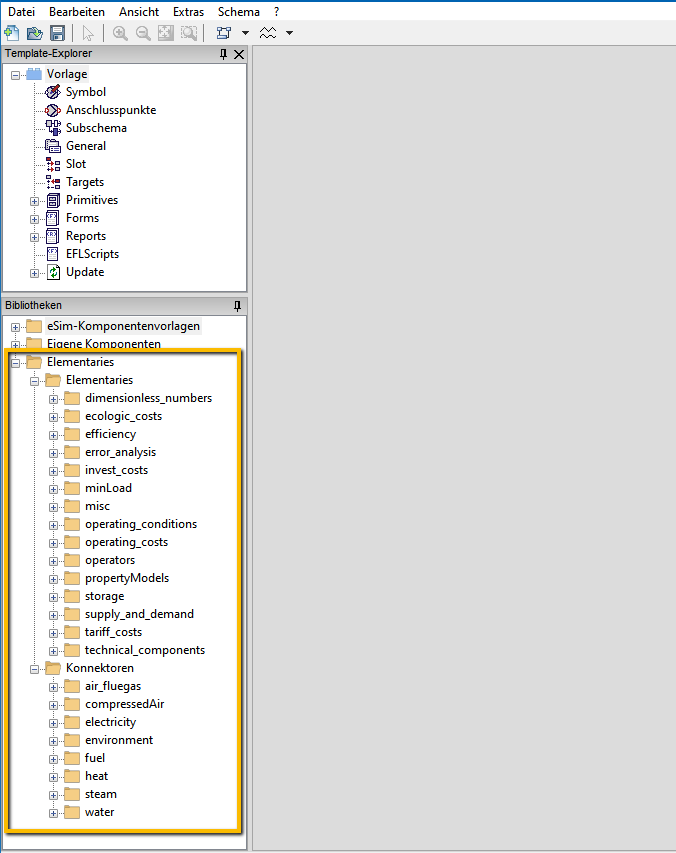Select the eSim-Komponentenvorlagen library

(x=123, y=326)
